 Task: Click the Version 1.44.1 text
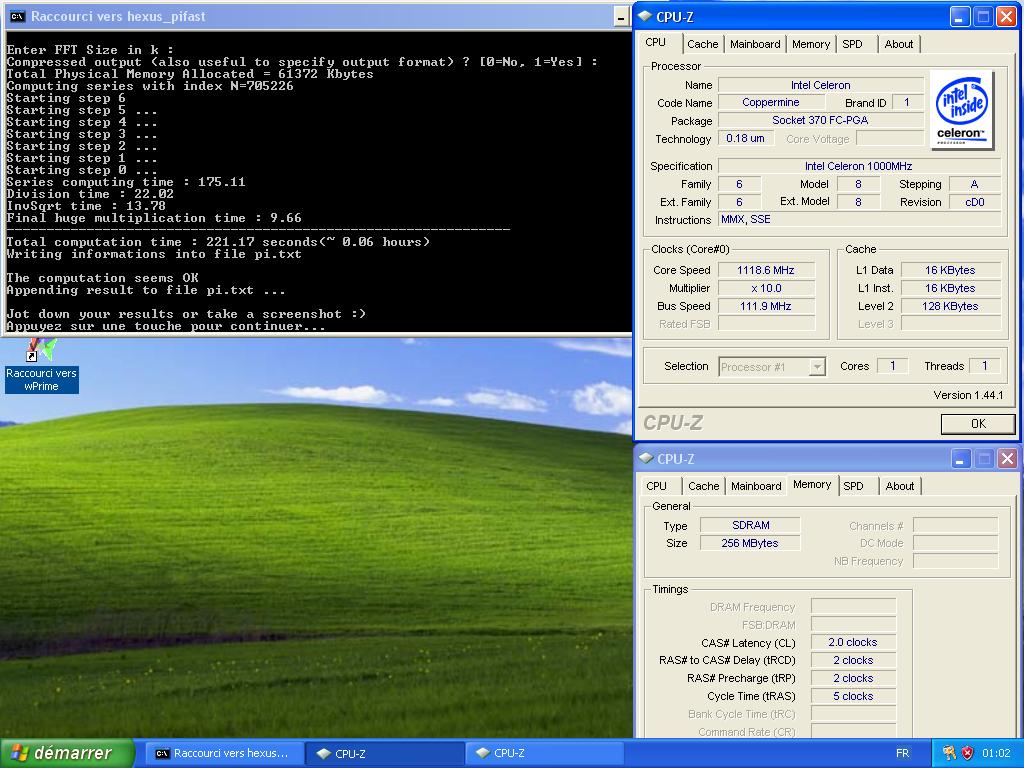(x=968, y=394)
